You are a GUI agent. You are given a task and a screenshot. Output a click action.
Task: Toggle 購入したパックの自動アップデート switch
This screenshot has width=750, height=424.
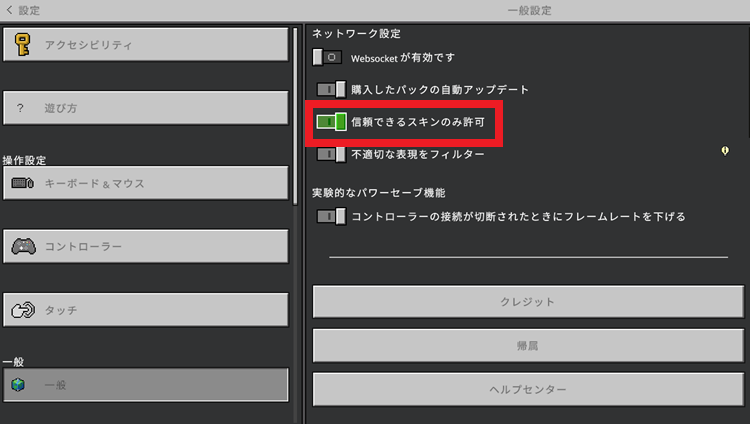click(x=331, y=89)
